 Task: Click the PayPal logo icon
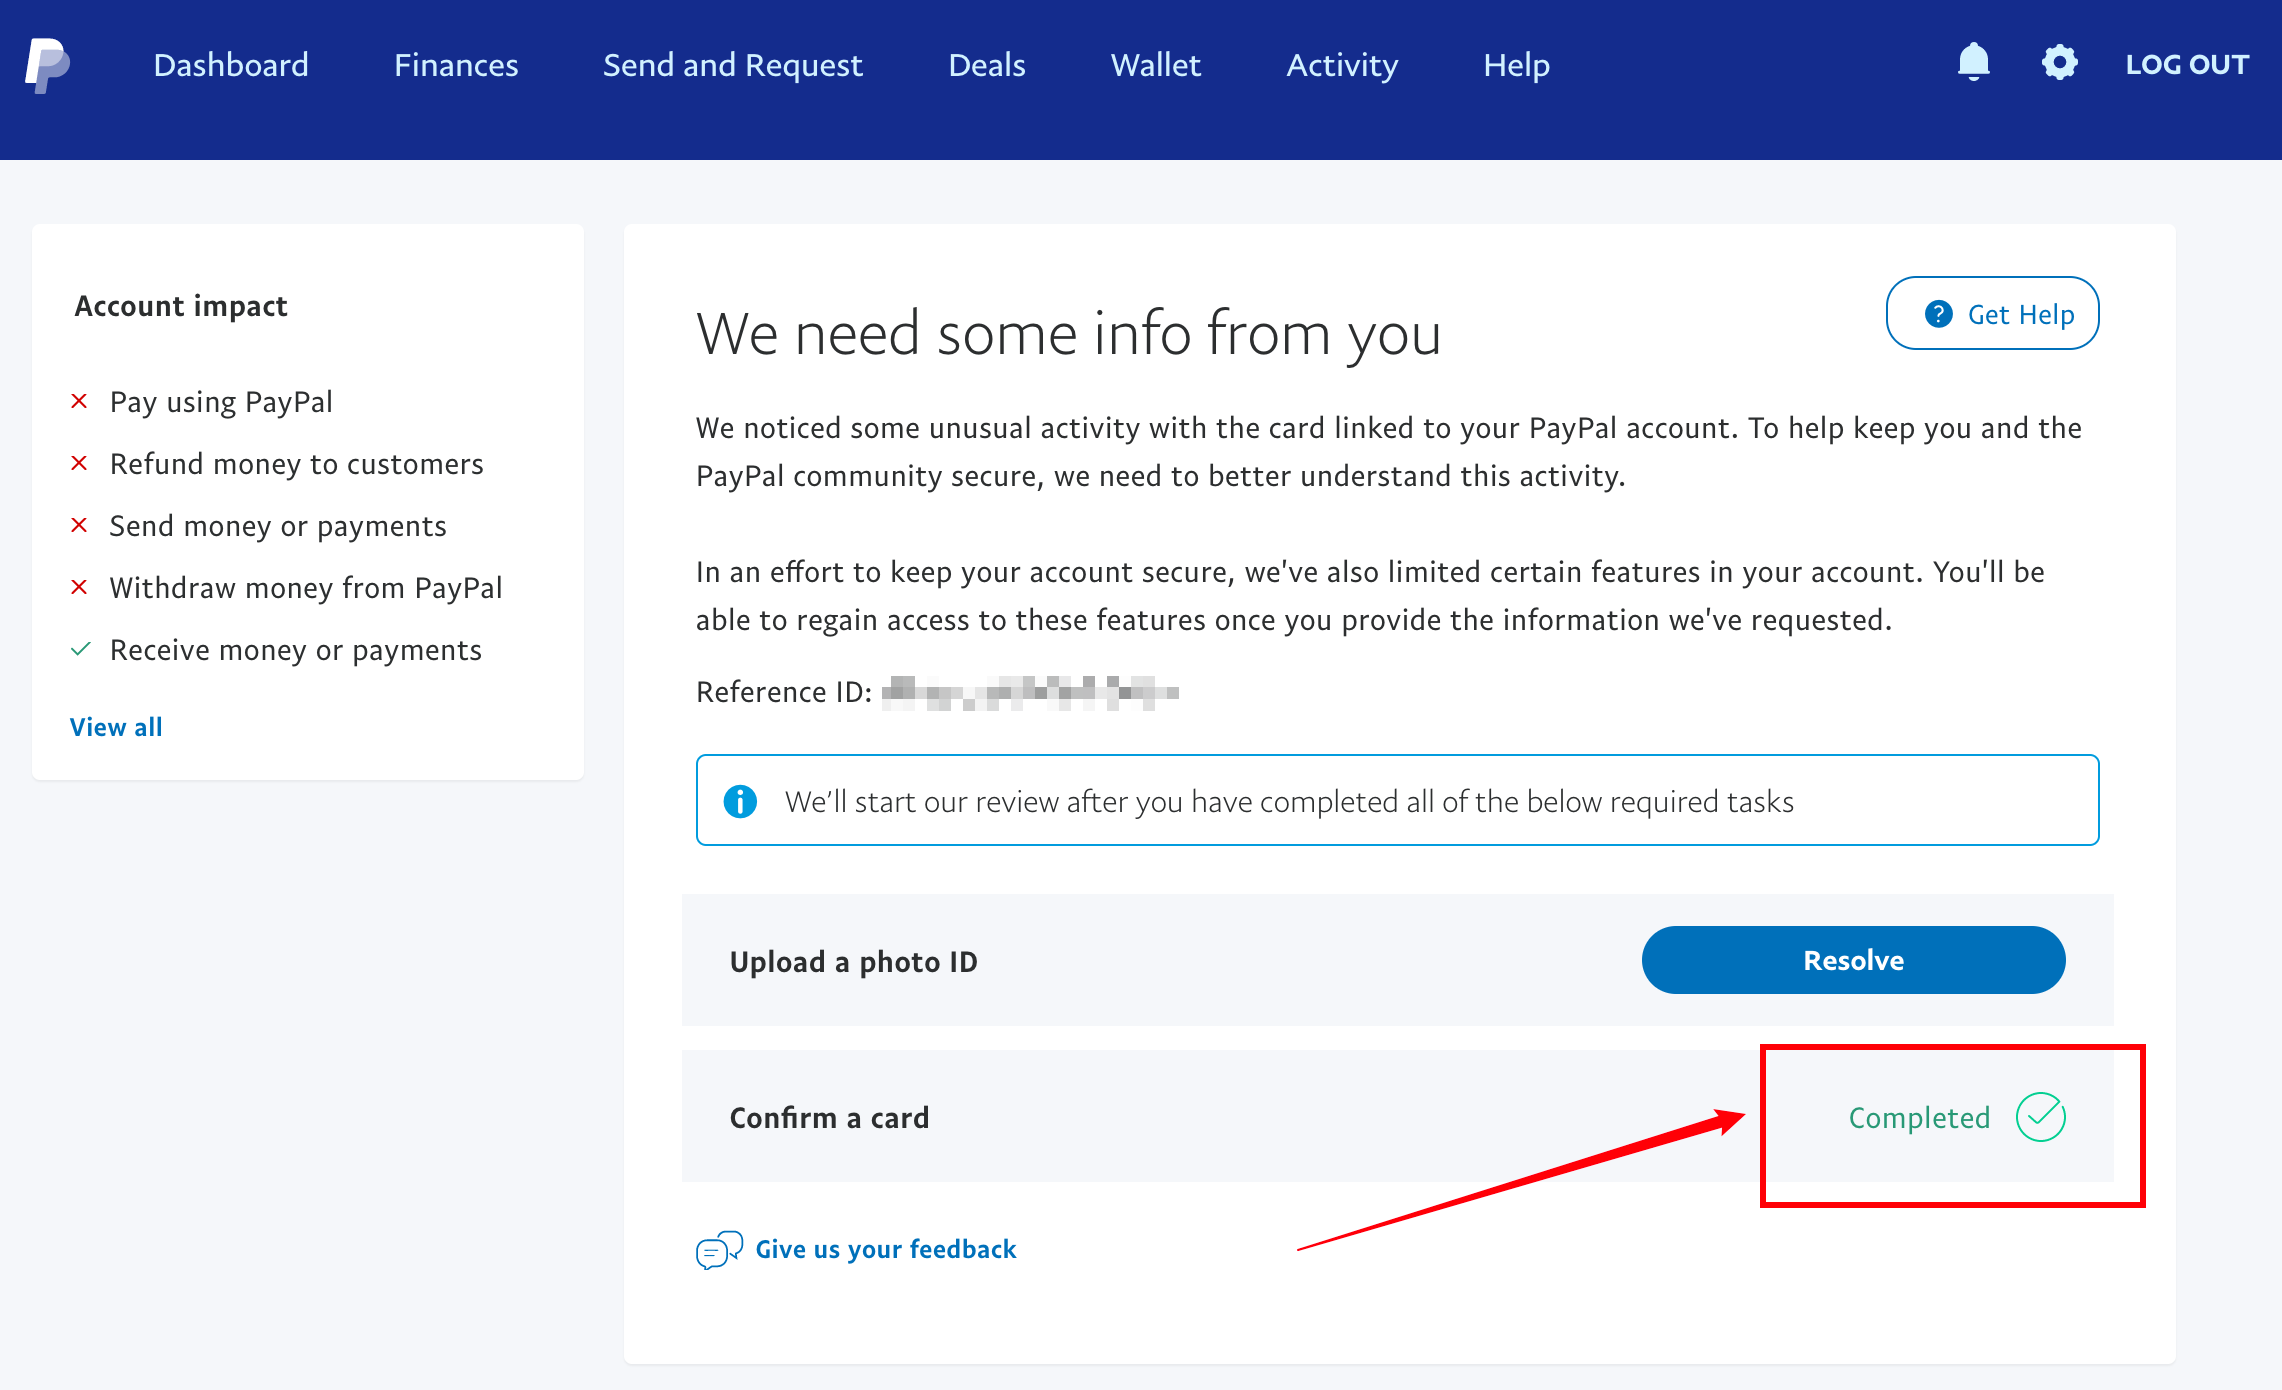coord(47,65)
